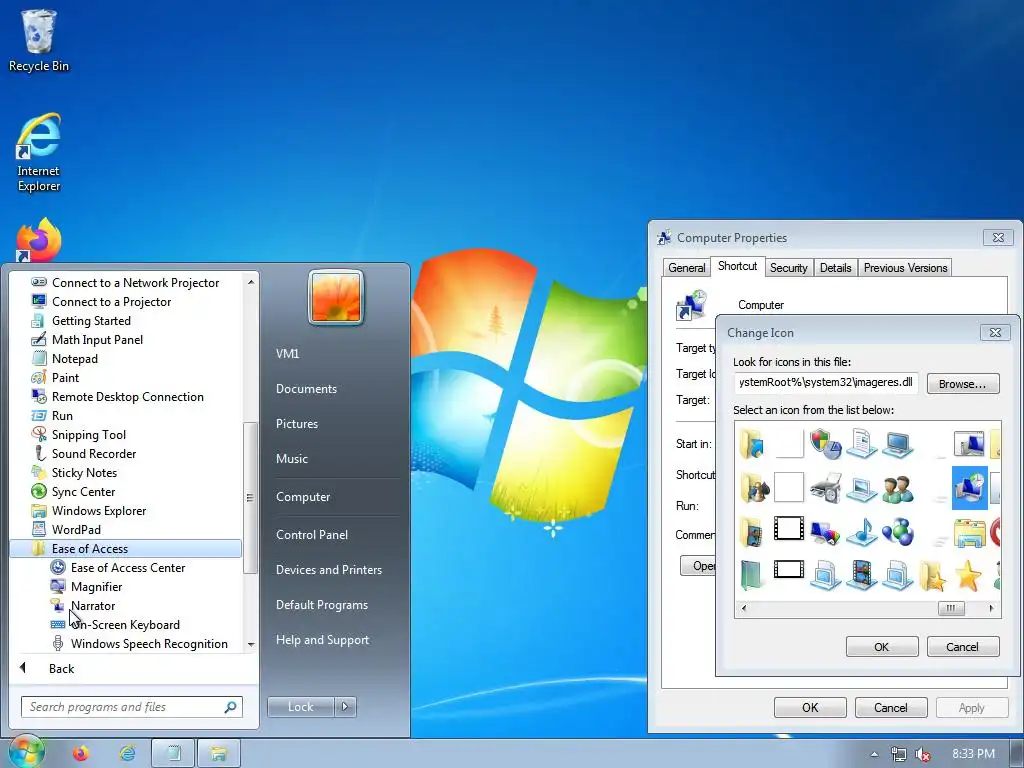Click OK in Computer Properties window
This screenshot has width=1024, height=768.
[x=810, y=707]
